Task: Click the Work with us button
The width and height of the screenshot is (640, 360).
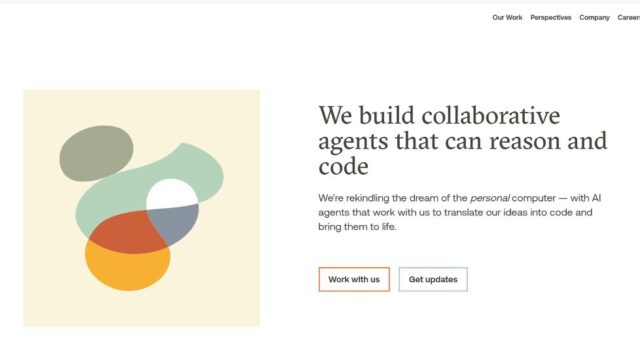Action: pos(354,279)
